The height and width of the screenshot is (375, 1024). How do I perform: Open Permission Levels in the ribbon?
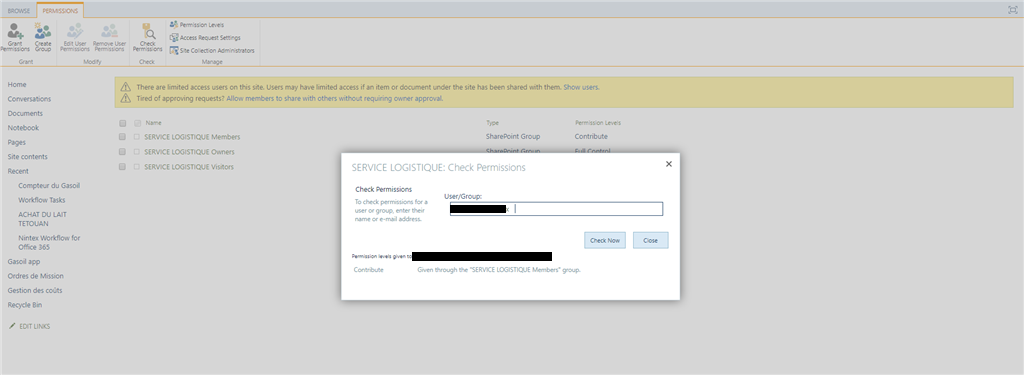click(x=197, y=25)
